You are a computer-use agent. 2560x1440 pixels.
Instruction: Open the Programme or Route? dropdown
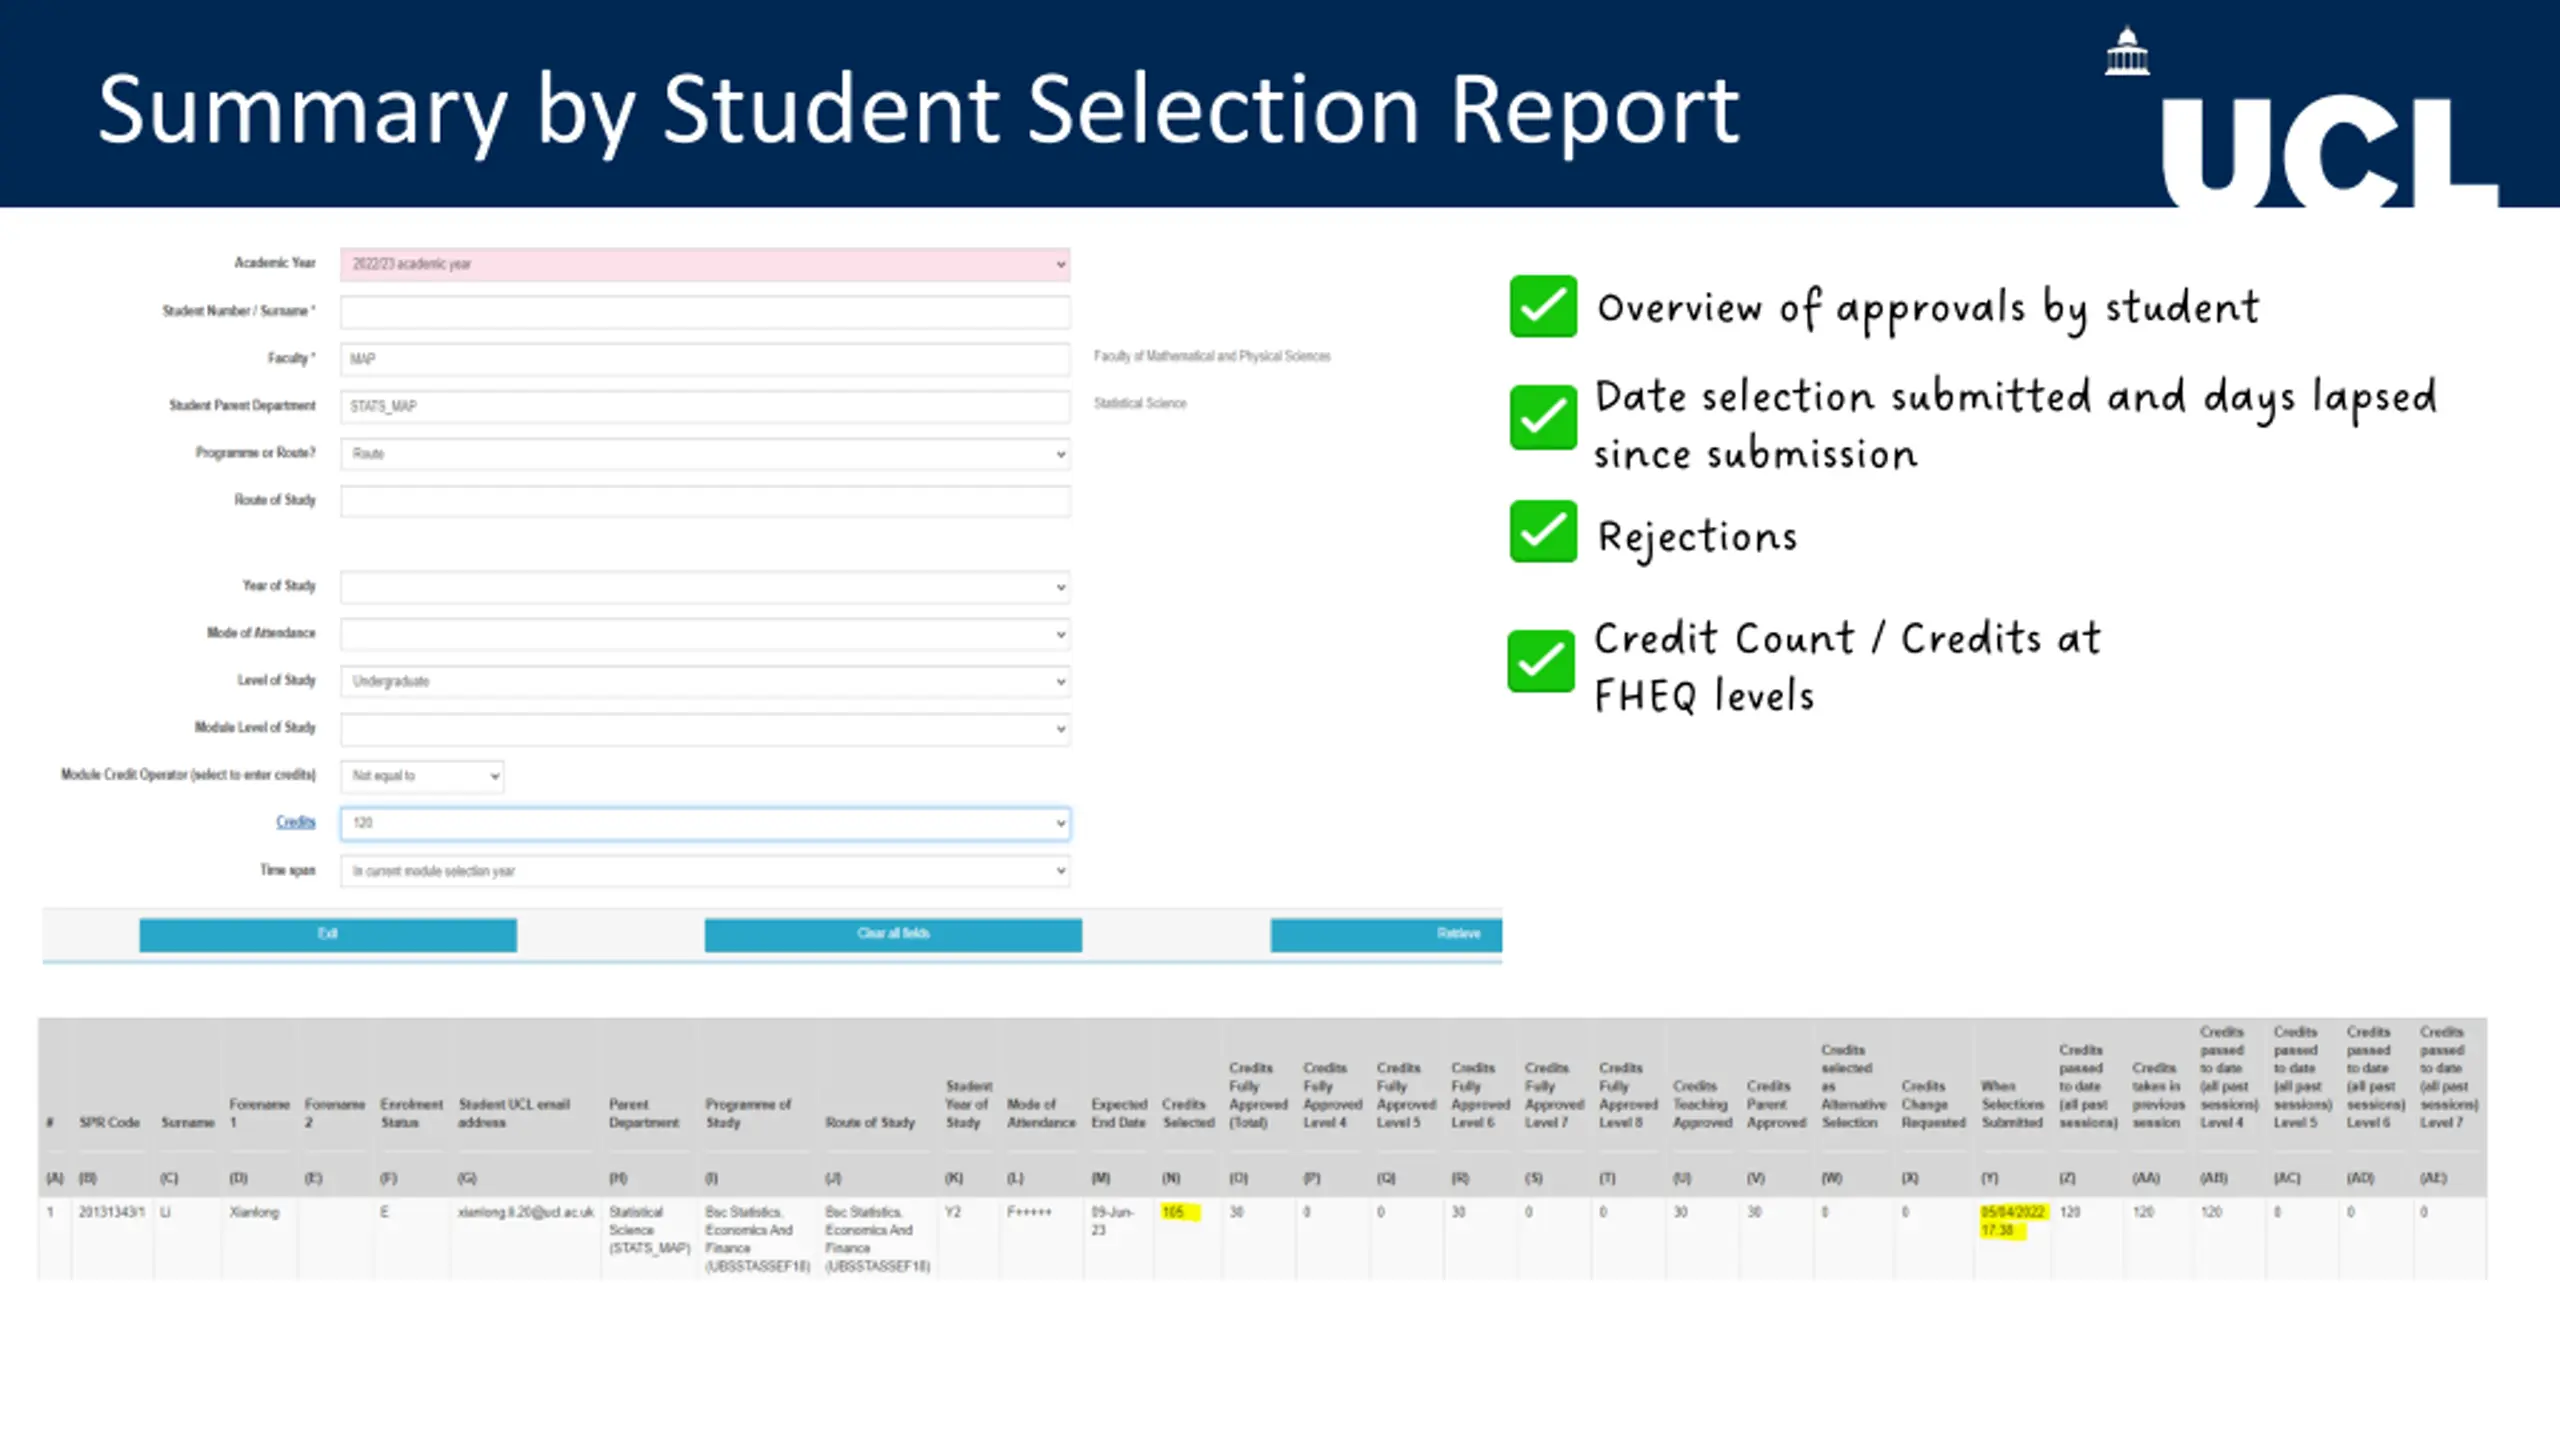(705, 454)
